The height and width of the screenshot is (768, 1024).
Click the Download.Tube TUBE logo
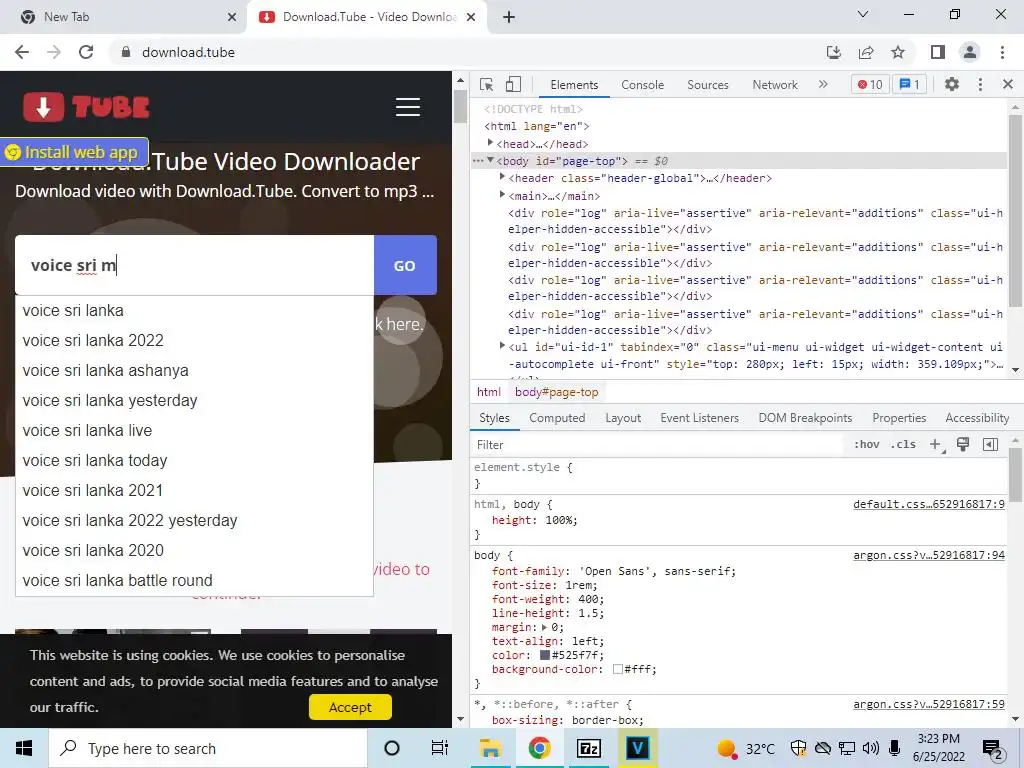point(86,107)
